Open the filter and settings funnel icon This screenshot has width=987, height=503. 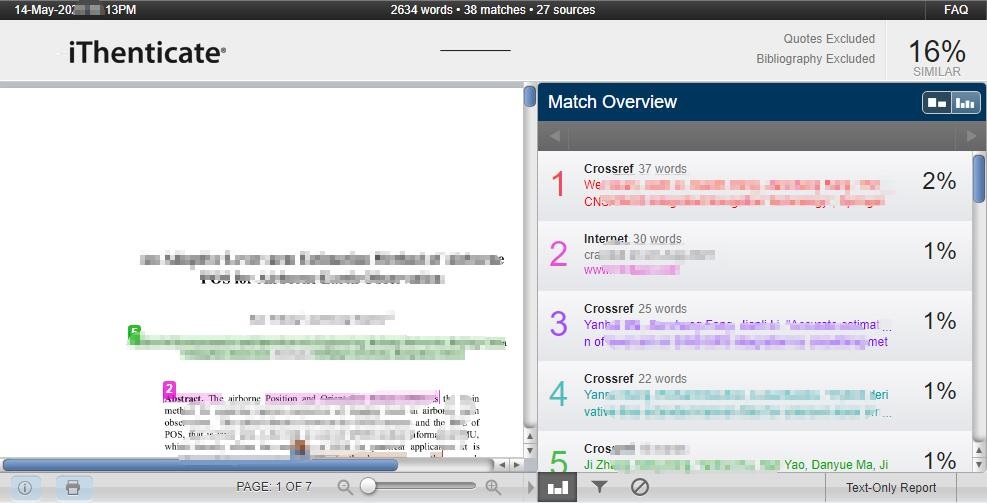pos(599,487)
